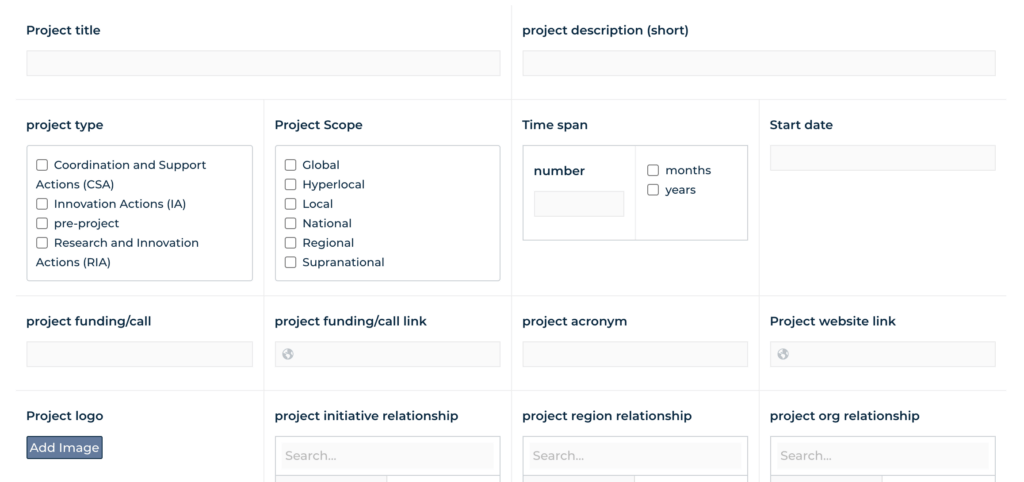Tick the Supranational checkbox
Viewport: 1024px width, 482px height.
click(x=291, y=263)
